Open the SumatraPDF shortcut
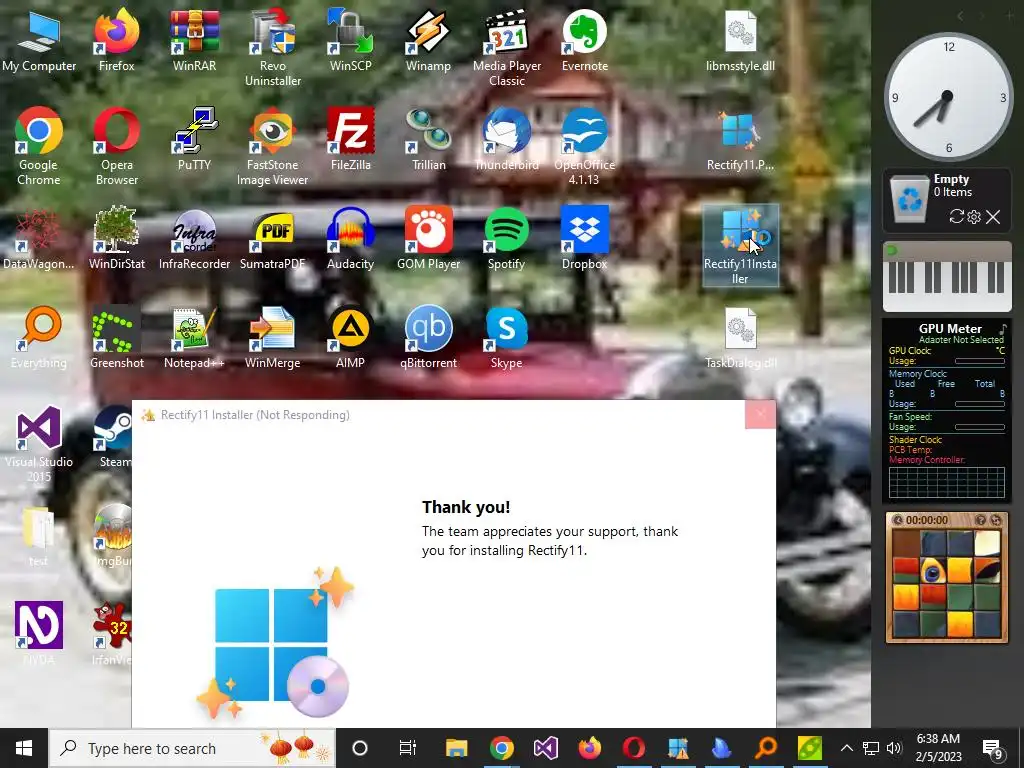1024x768 pixels. tap(272, 240)
